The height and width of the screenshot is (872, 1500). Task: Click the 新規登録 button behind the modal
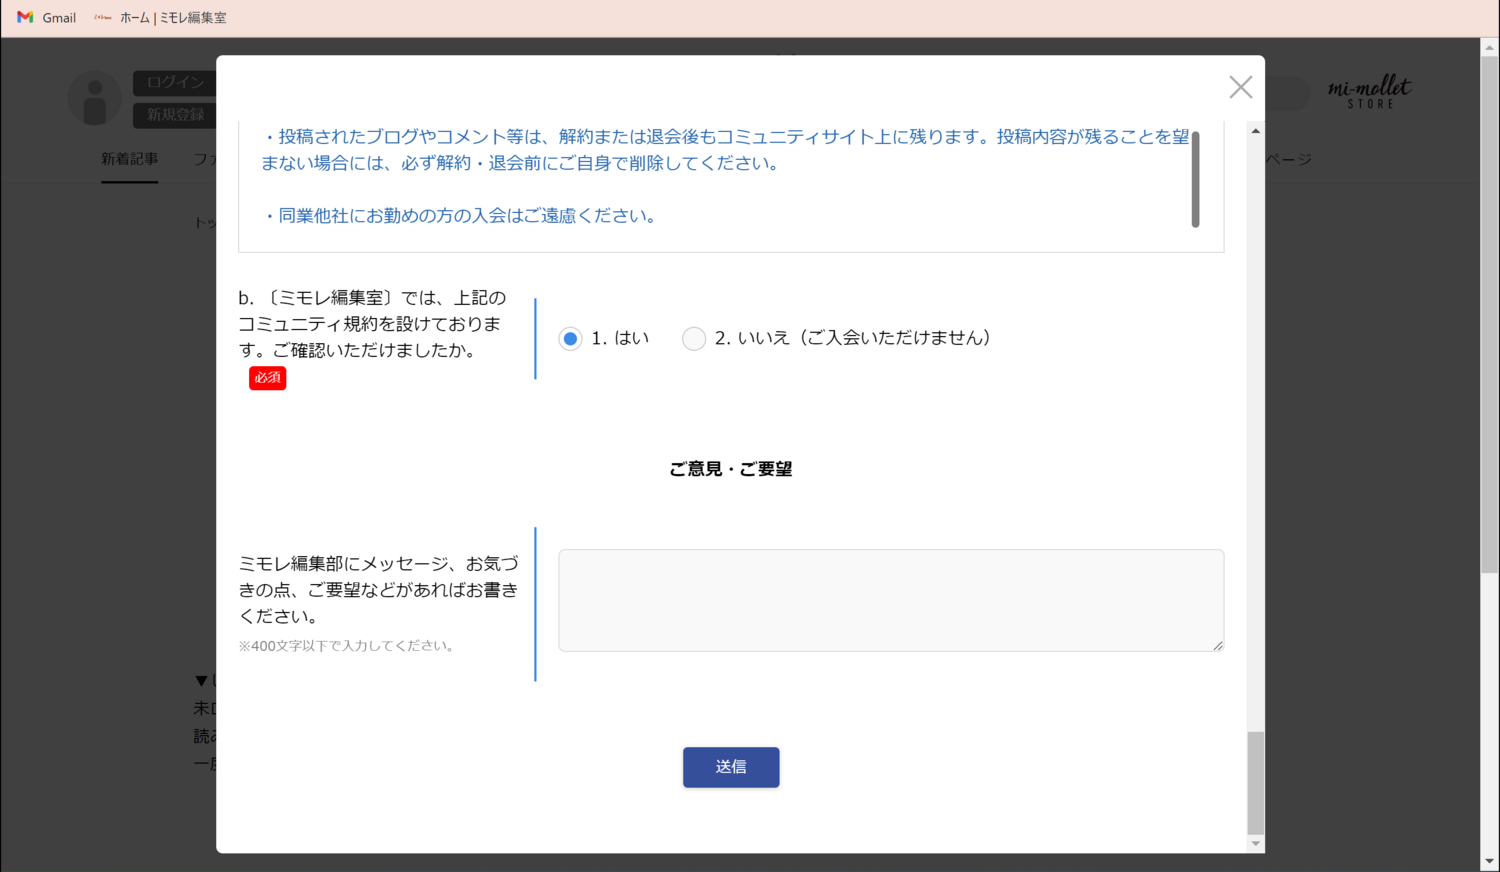174,114
